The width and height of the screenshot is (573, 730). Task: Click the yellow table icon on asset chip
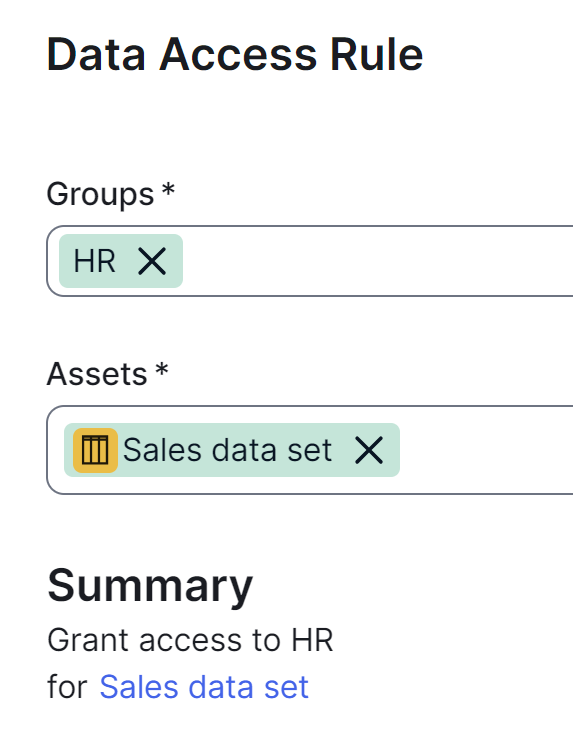pyautogui.click(x=95, y=450)
